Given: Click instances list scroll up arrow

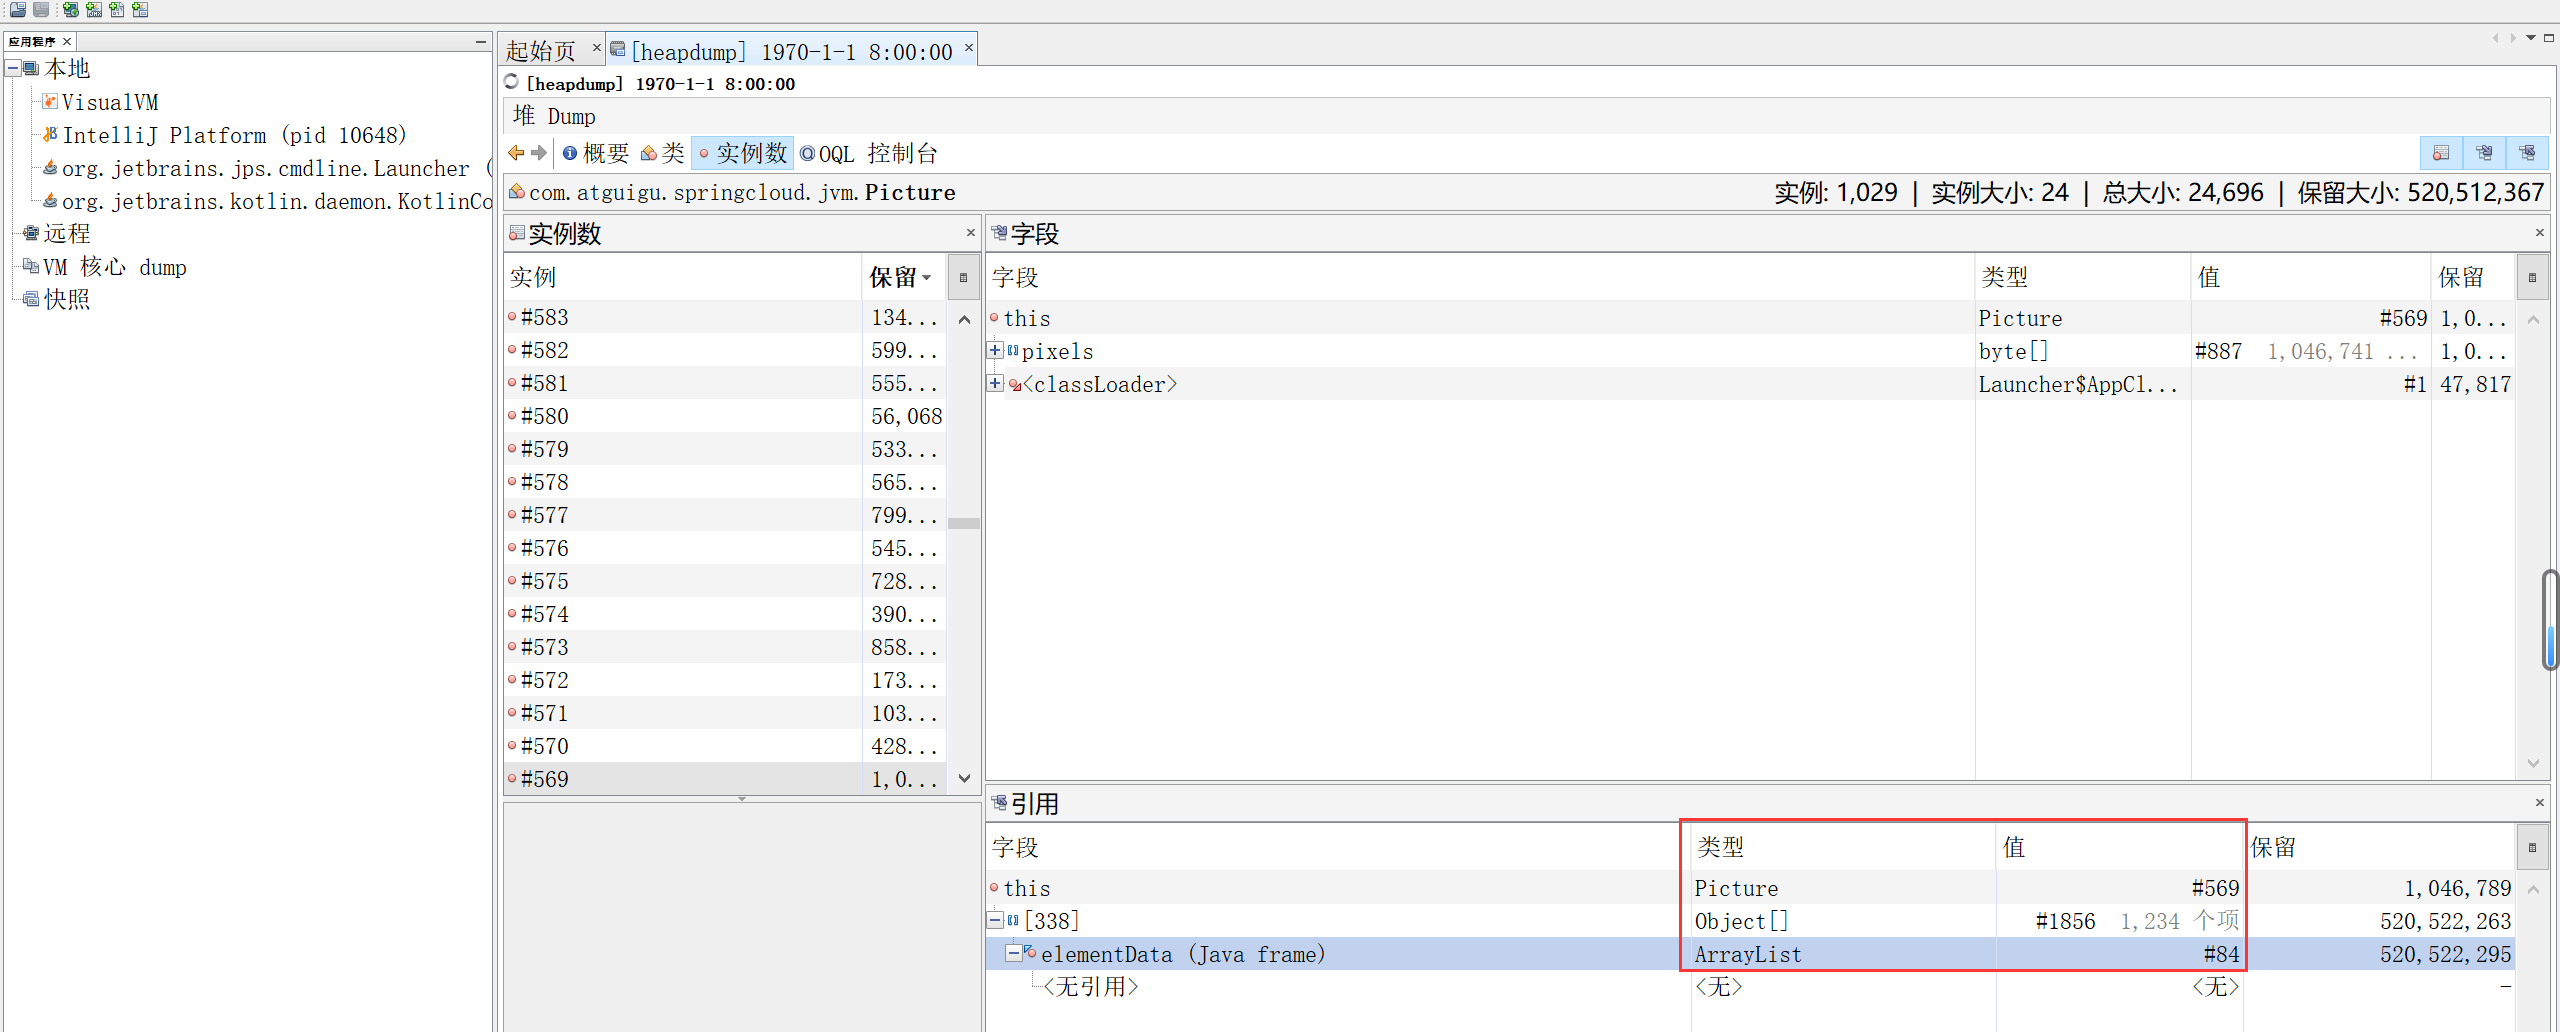Looking at the screenshot, I should coord(964,319).
